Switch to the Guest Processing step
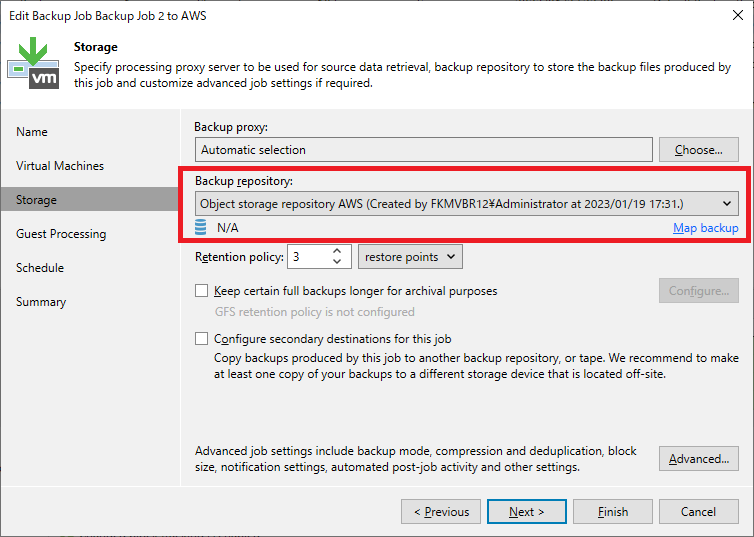This screenshot has height=537, width=754. pos(61,234)
